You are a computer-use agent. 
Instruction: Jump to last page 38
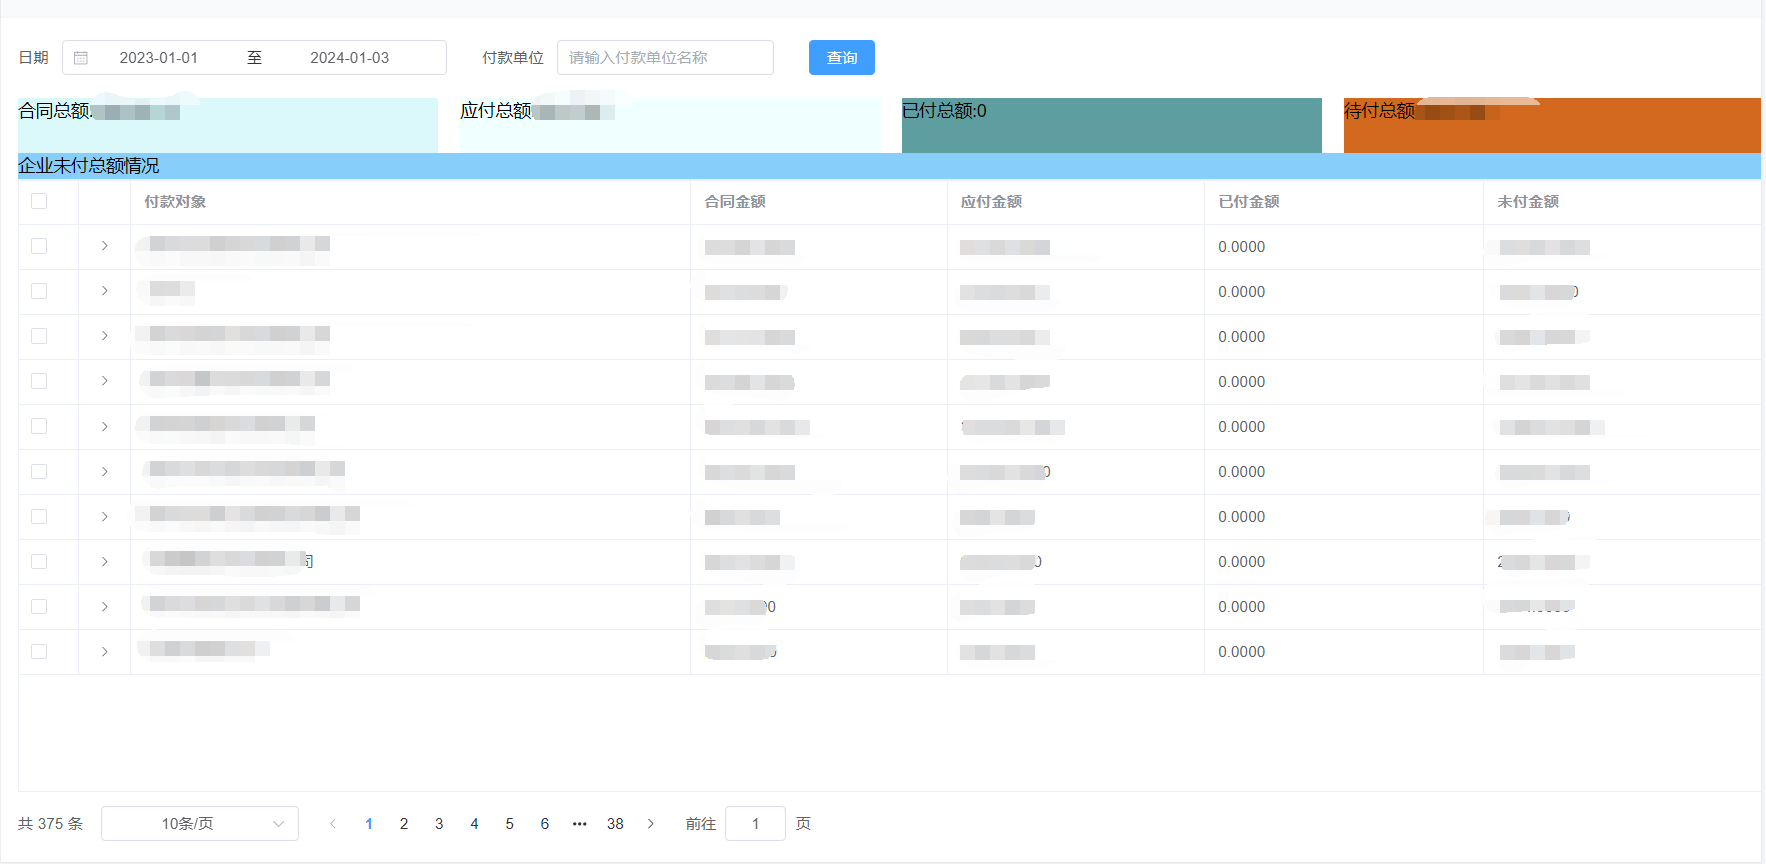tap(615, 823)
